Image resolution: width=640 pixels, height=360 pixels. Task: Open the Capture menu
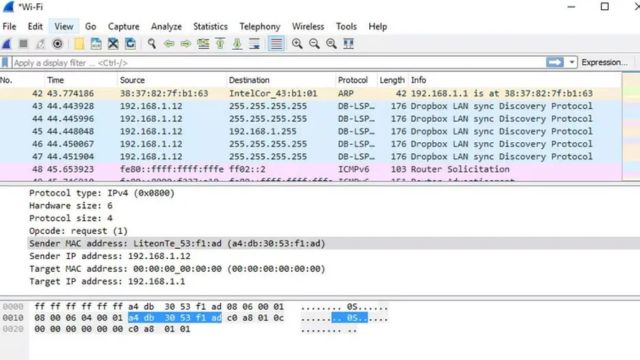pos(124,27)
